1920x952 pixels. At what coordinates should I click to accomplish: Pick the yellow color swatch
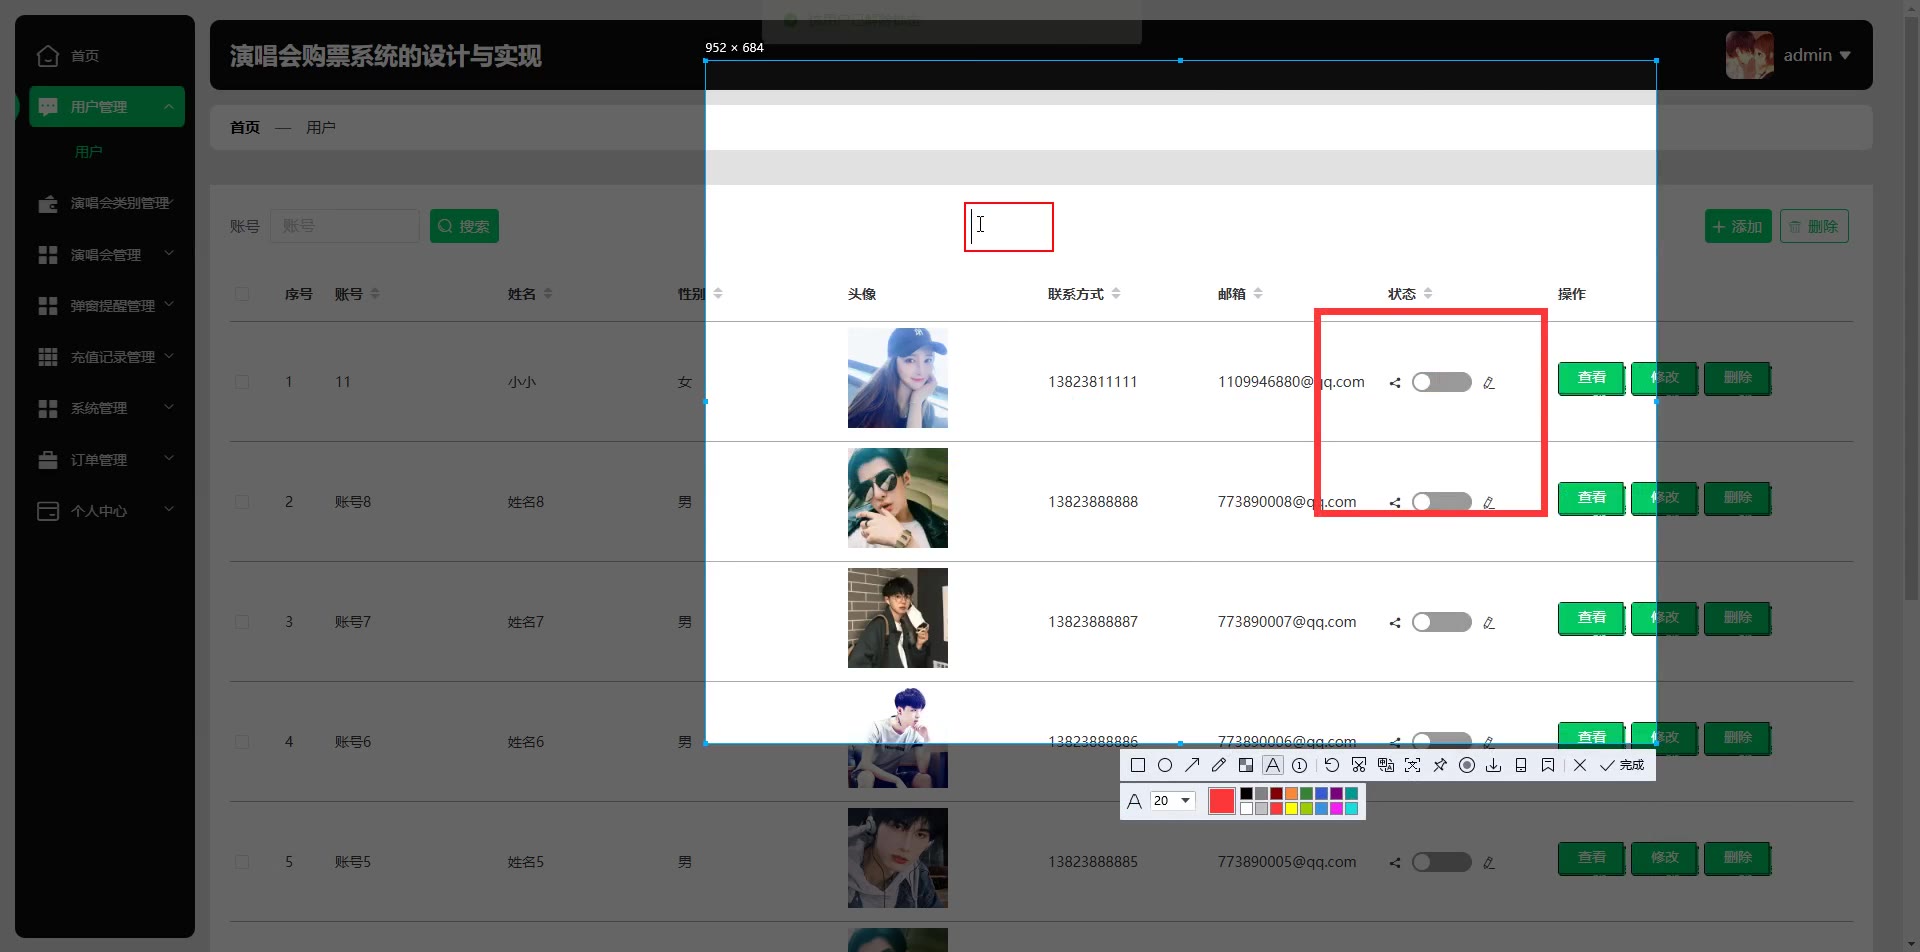1291,808
